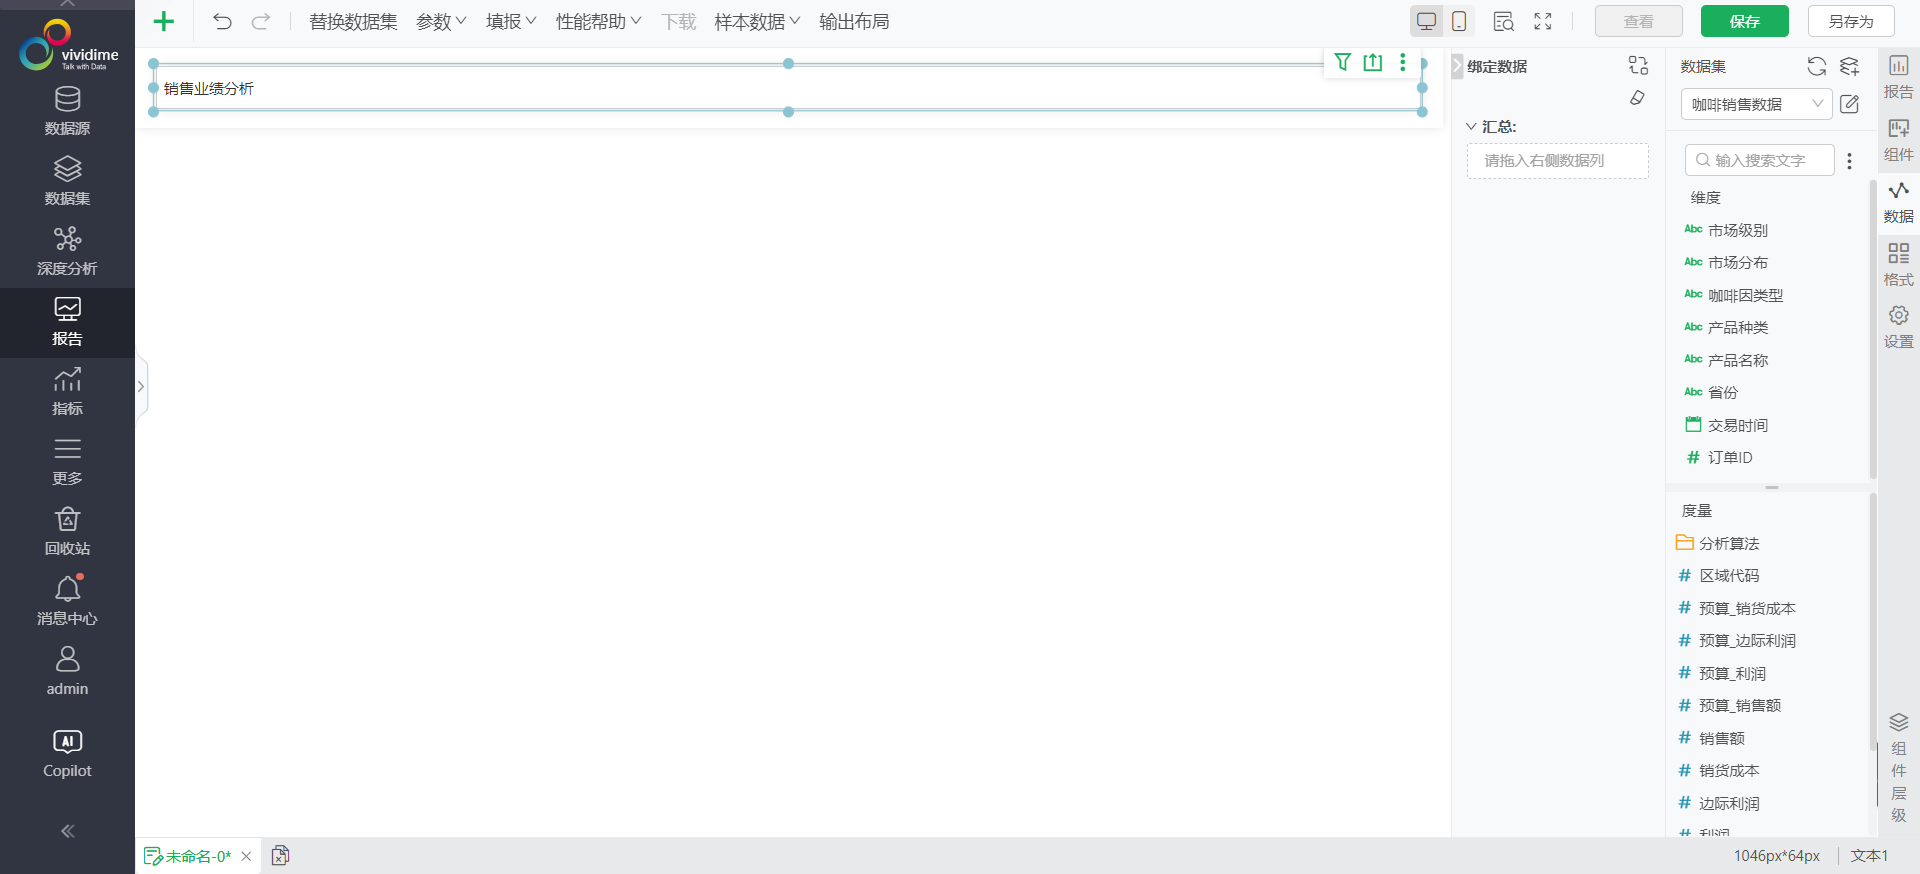Image resolution: width=1920 pixels, height=874 pixels.
Task: Open the 参数 dropdown menu
Action: point(441,22)
